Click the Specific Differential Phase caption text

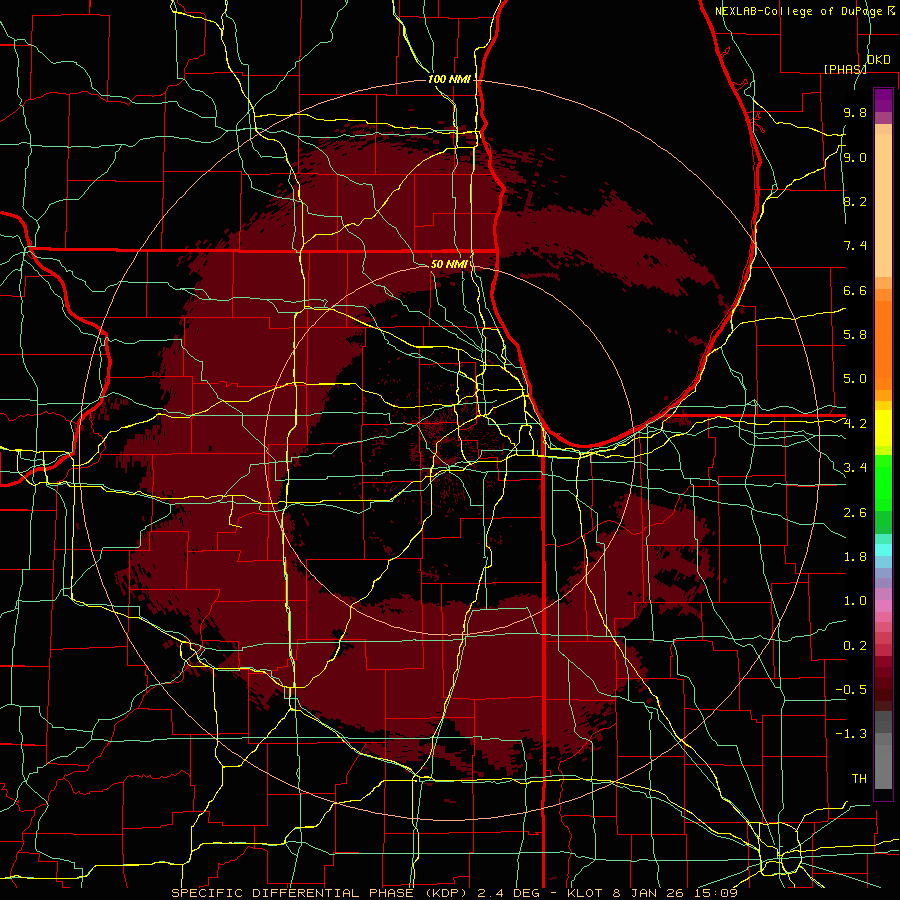click(454, 893)
